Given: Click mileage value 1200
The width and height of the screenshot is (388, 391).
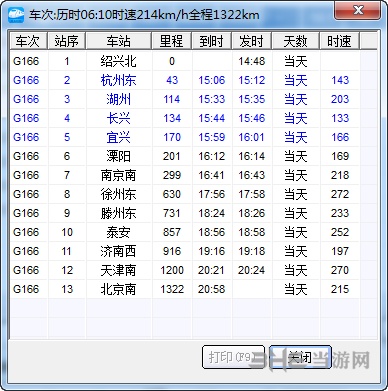Looking at the screenshot, I should (x=172, y=270).
